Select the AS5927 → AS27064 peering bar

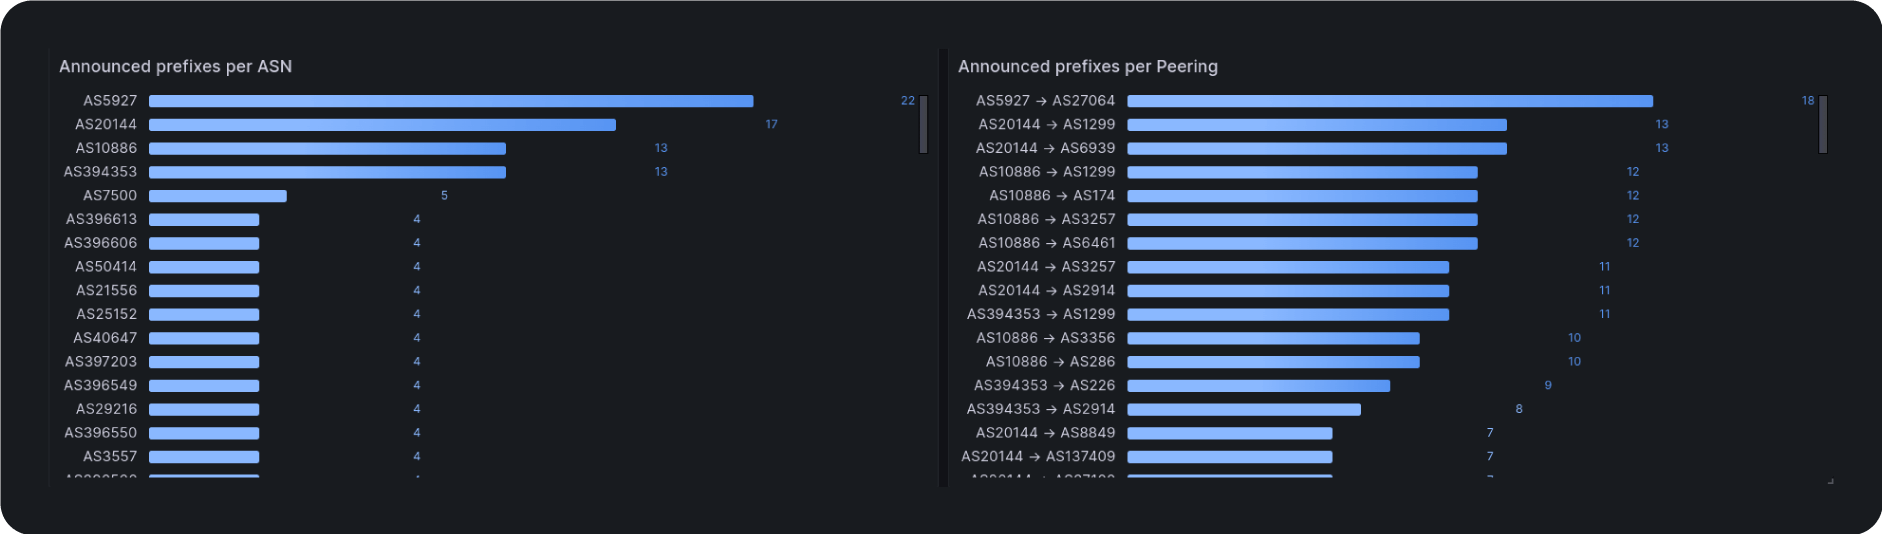click(1389, 101)
